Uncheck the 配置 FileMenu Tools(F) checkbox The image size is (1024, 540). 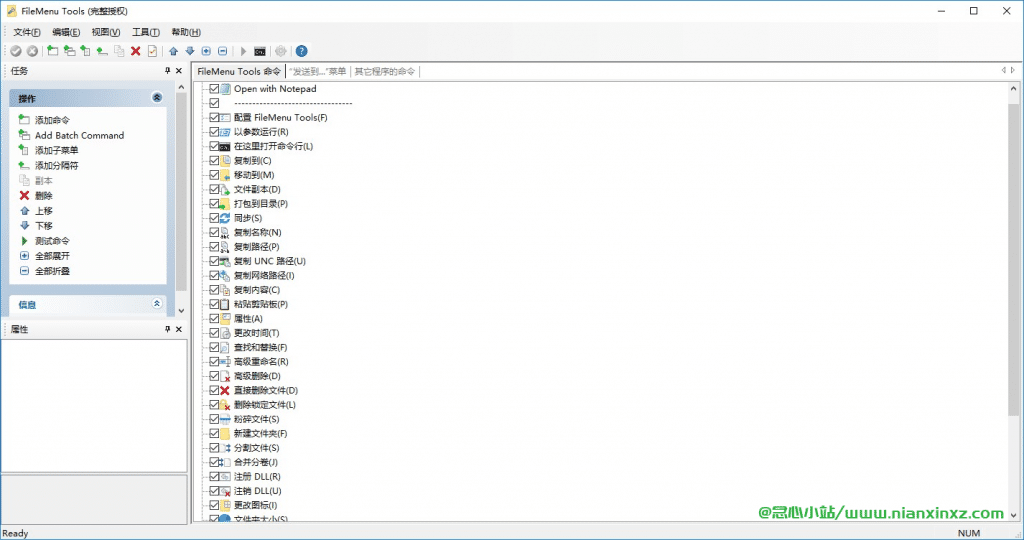214,118
